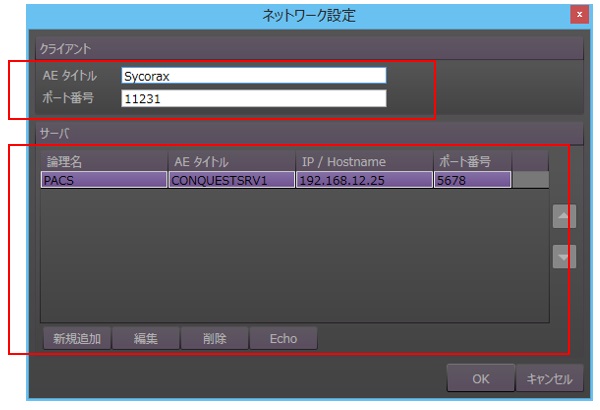Viewport: 600px width, 410px height.
Task: Click the server table's AE タイトル column header
Action: click(232, 161)
